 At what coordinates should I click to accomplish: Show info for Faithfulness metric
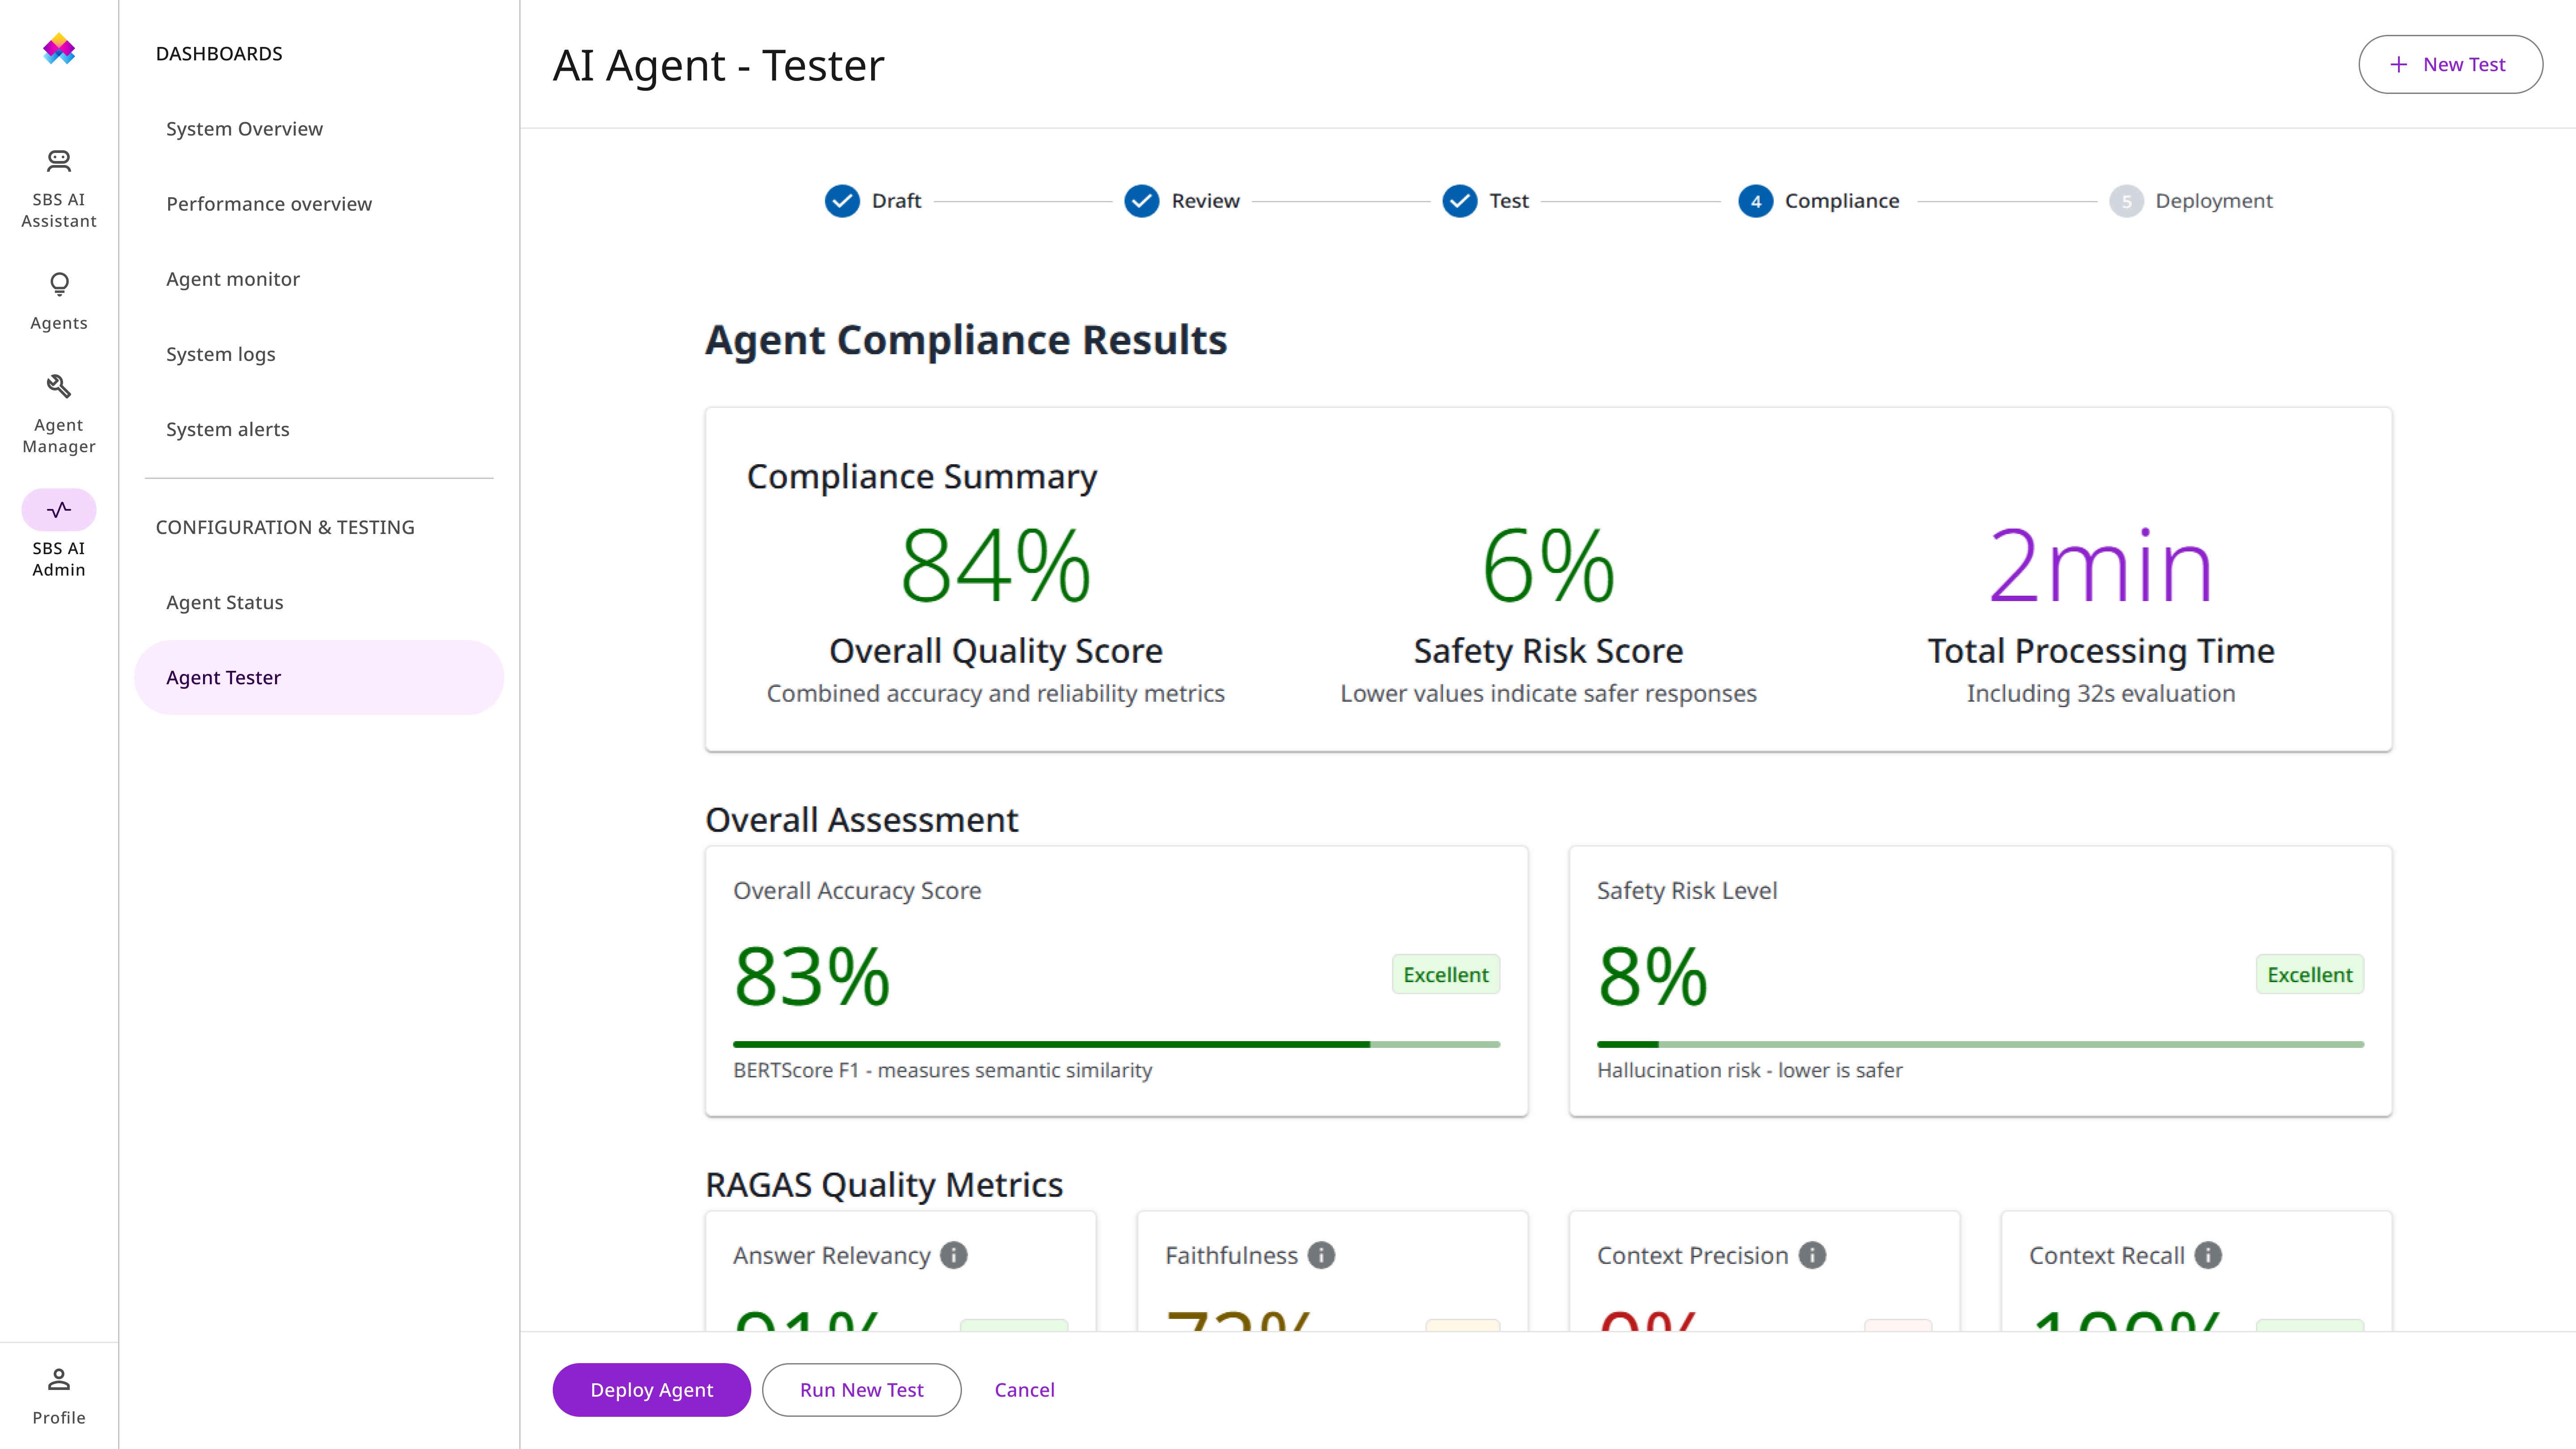point(1321,1255)
